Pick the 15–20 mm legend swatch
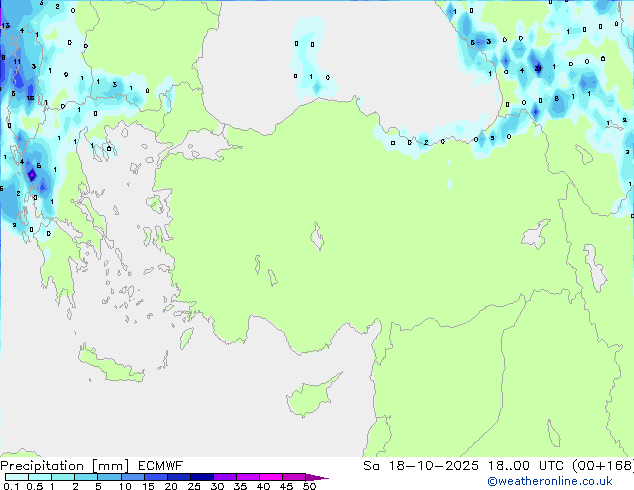The width and height of the screenshot is (634, 490). click(155, 477)
